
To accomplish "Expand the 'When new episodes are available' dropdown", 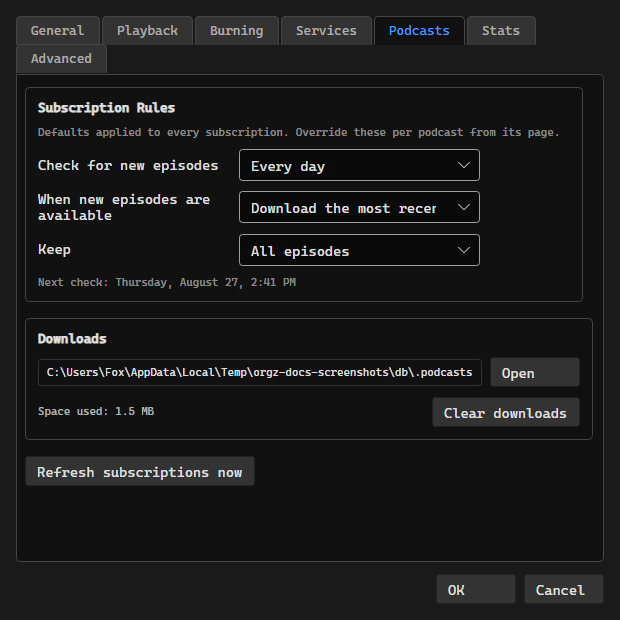I will tap(359, 207).
